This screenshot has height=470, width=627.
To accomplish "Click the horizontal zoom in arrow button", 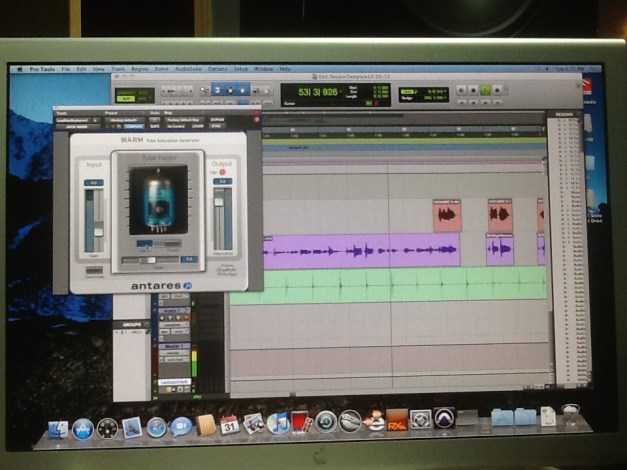I will (190, 91).
